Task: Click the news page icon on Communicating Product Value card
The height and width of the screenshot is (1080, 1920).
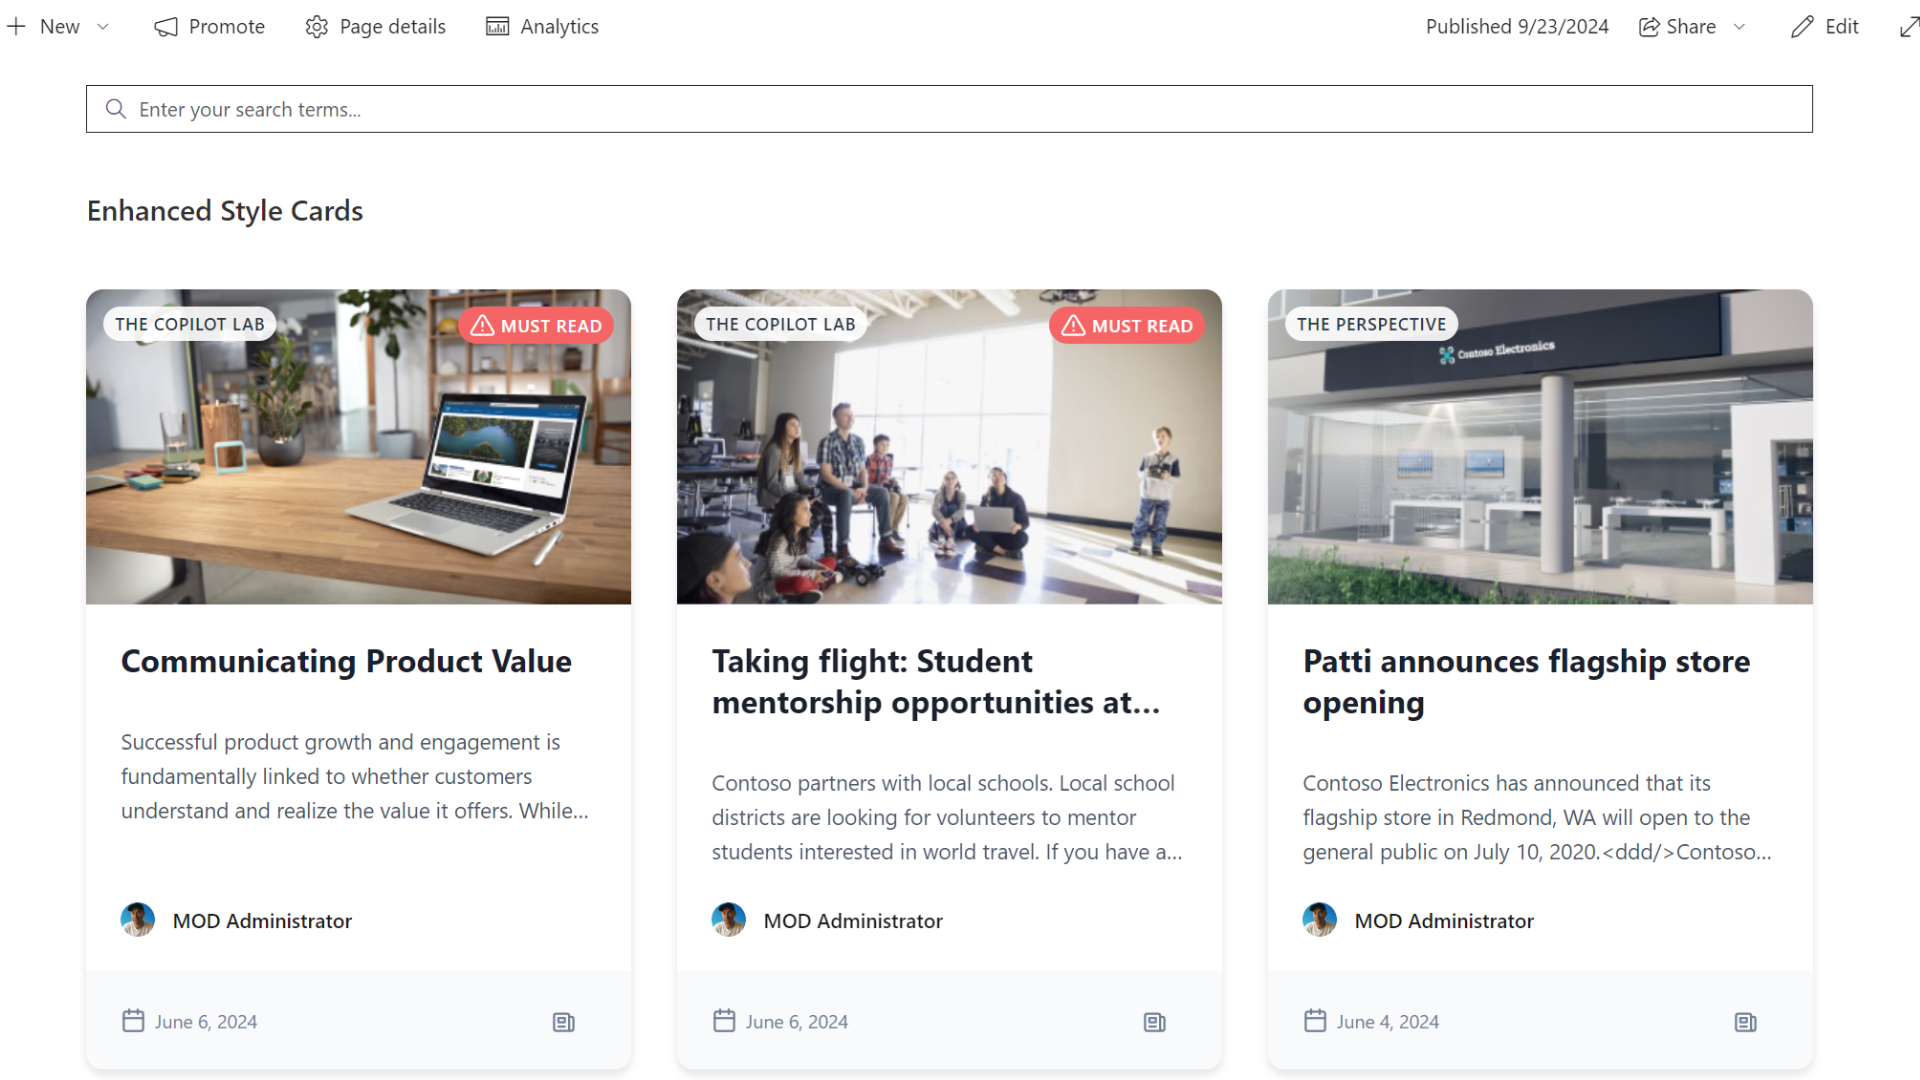Action: click(564, 1022)
